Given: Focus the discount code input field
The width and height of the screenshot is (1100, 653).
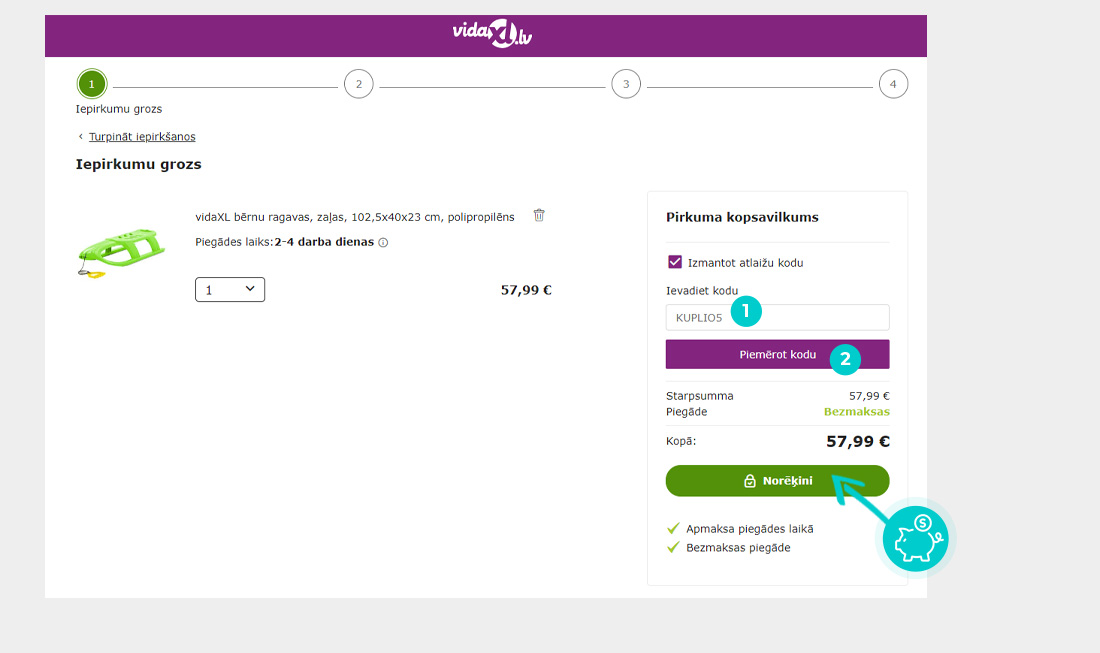Looking at the screenshot, I should [777, 318].
